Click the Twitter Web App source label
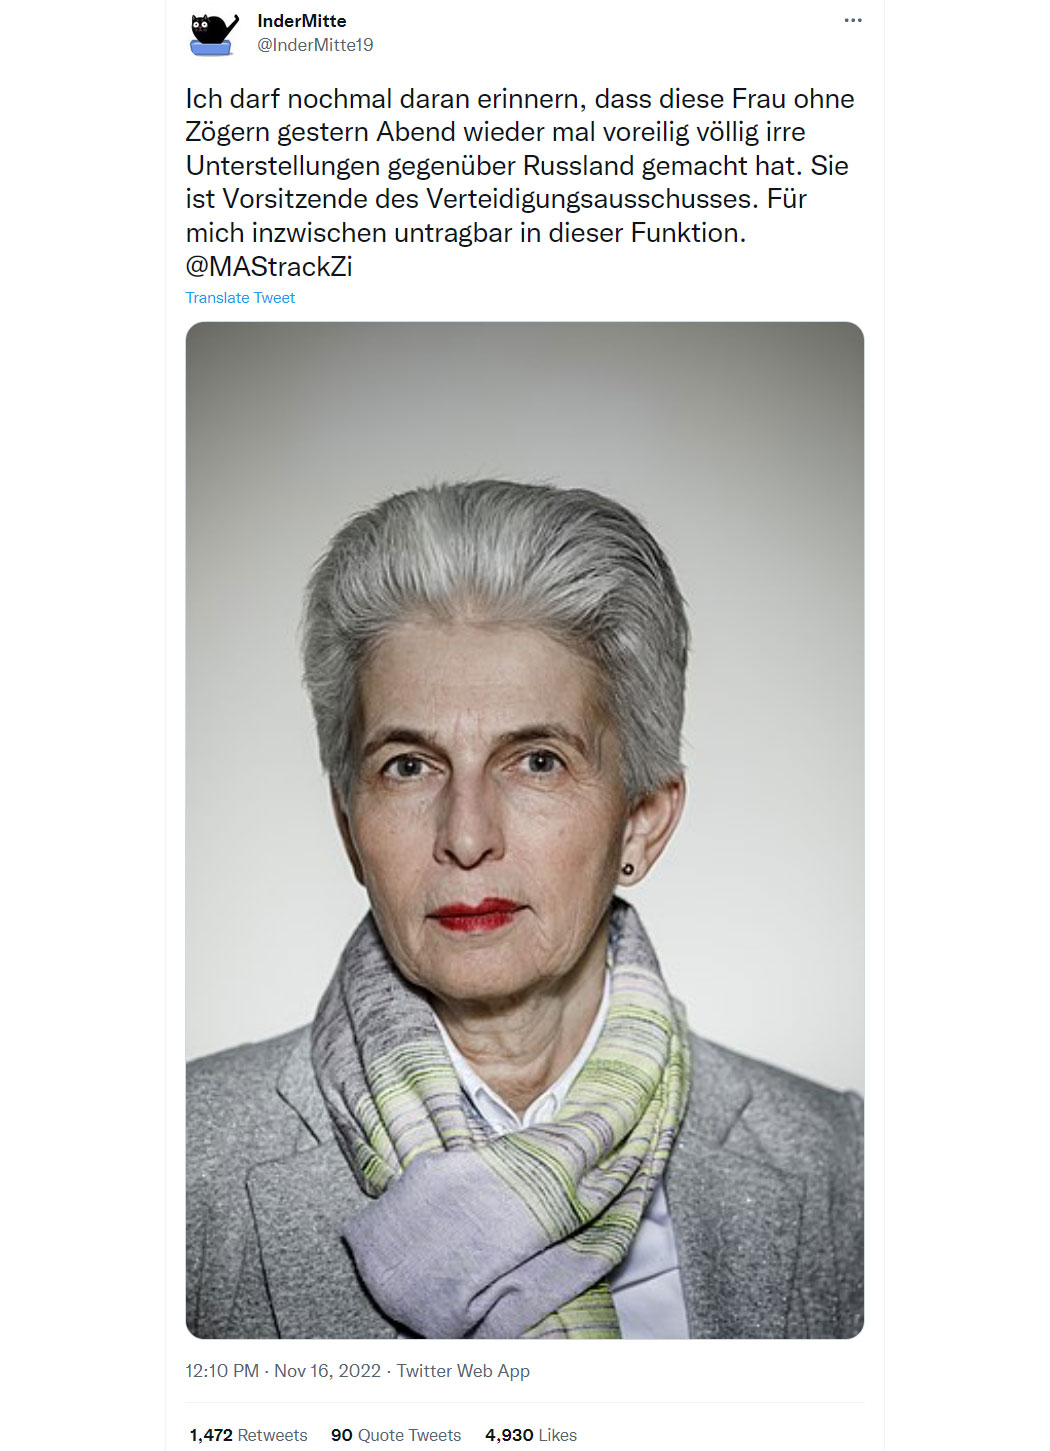Viewport: 1050px width, 1451px height. (463, 1371)
